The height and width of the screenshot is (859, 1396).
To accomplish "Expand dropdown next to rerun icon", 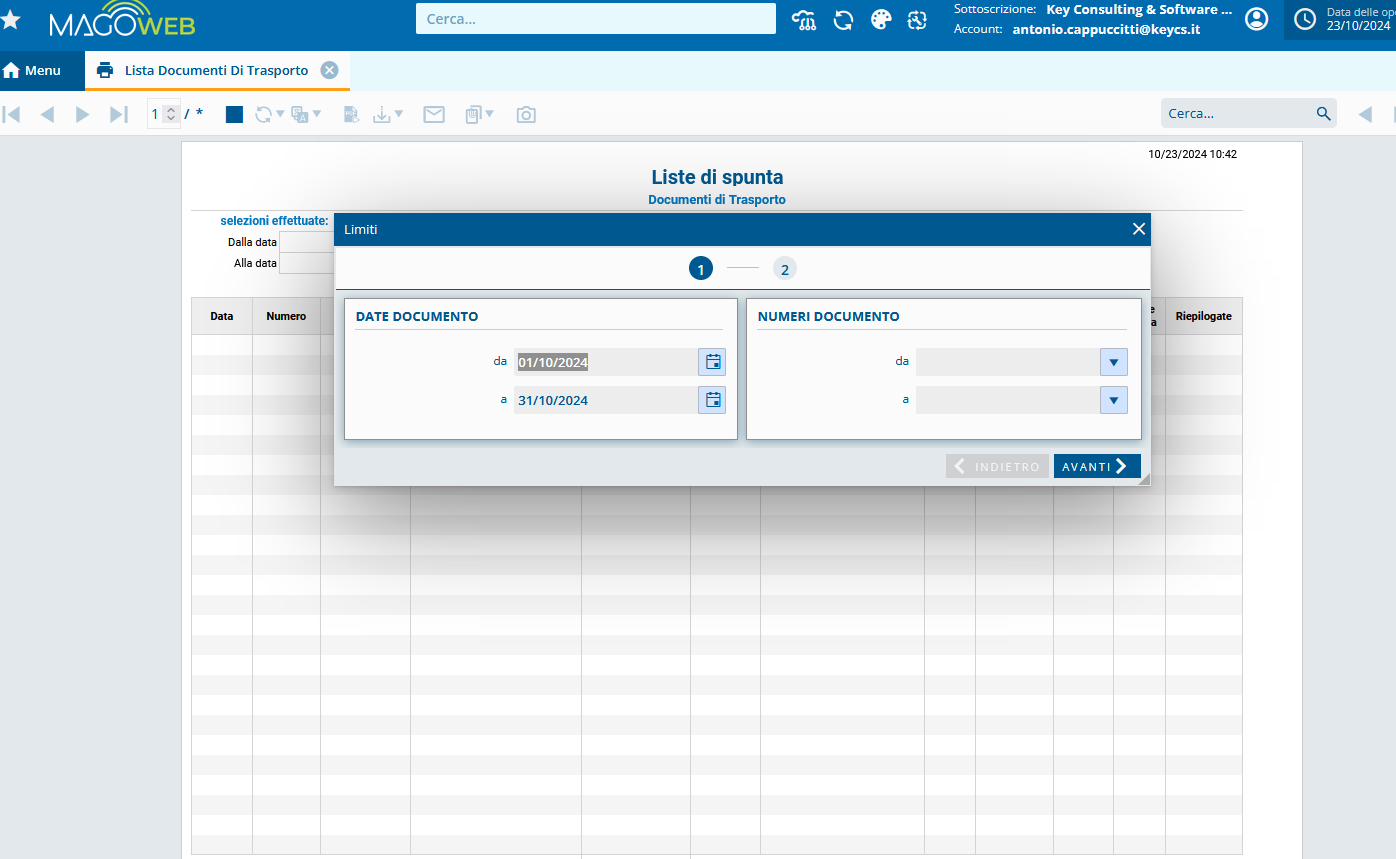I will coord(280,114).
